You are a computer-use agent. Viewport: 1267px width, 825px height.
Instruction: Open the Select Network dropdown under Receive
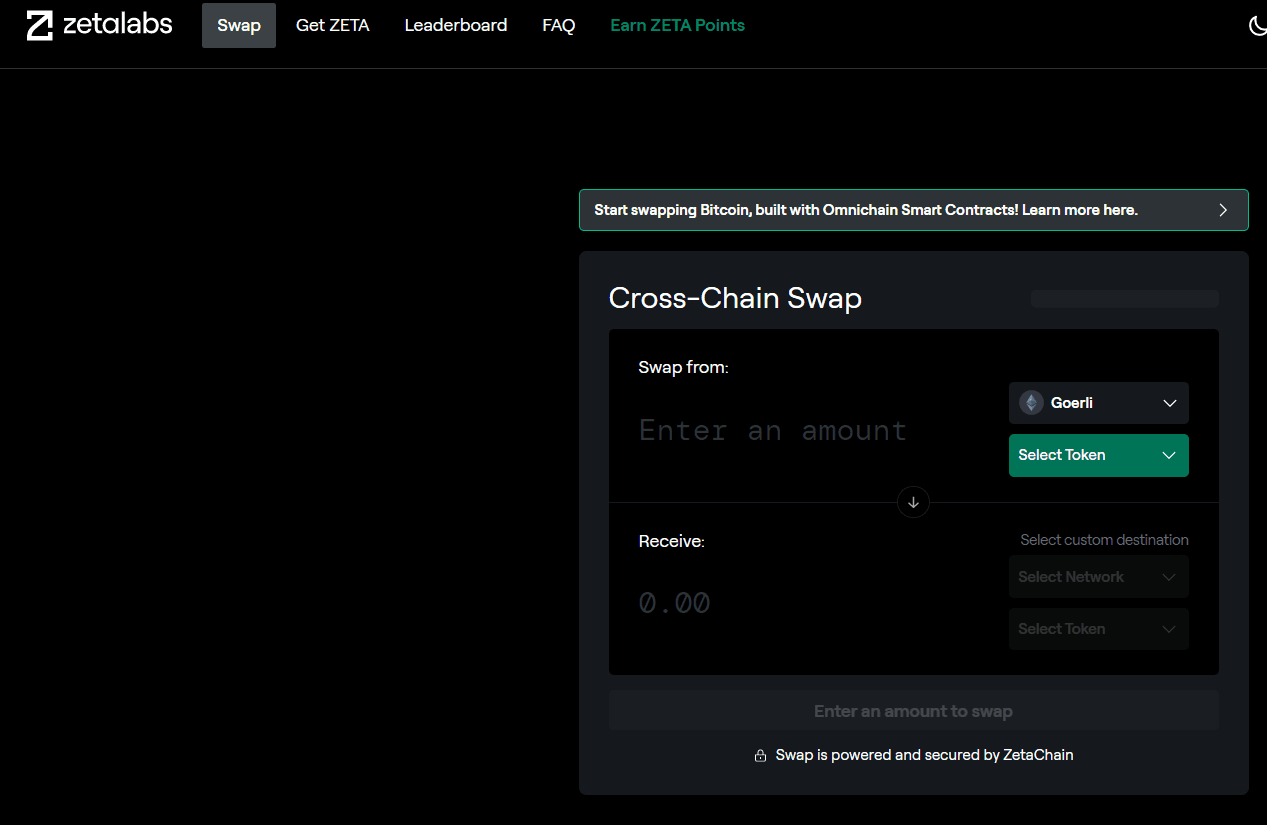[1098, 577]
